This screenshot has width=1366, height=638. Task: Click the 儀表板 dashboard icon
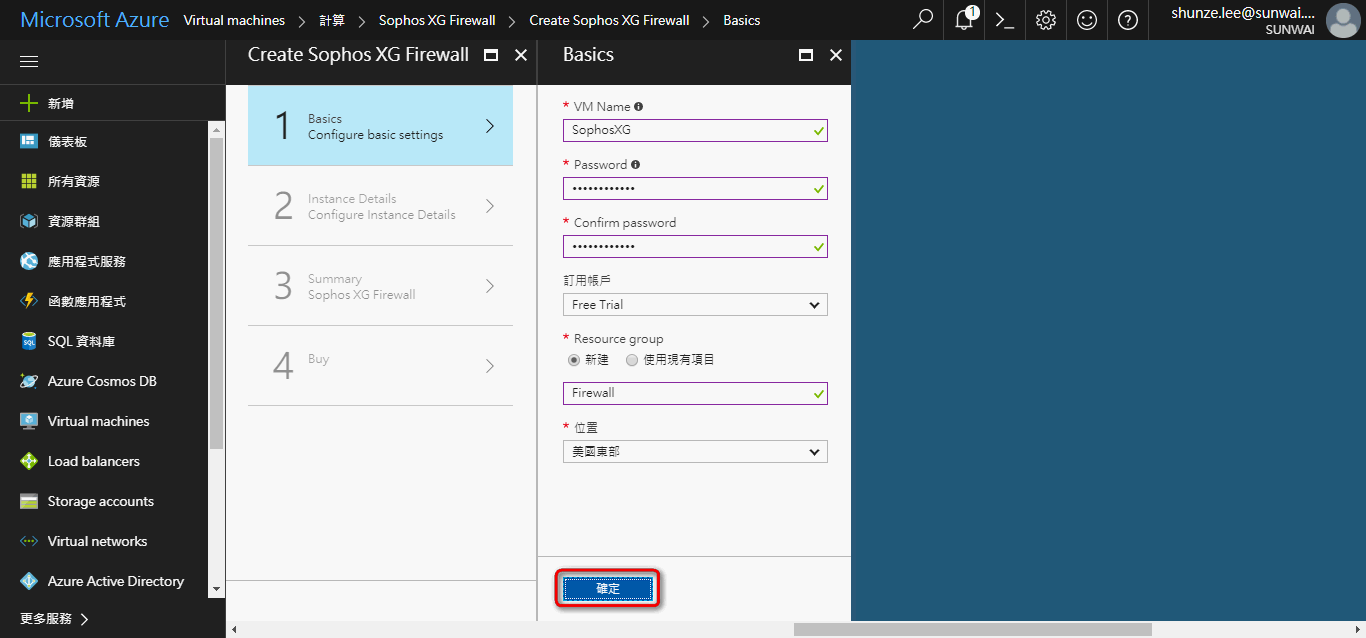click(x=29, y=141)
